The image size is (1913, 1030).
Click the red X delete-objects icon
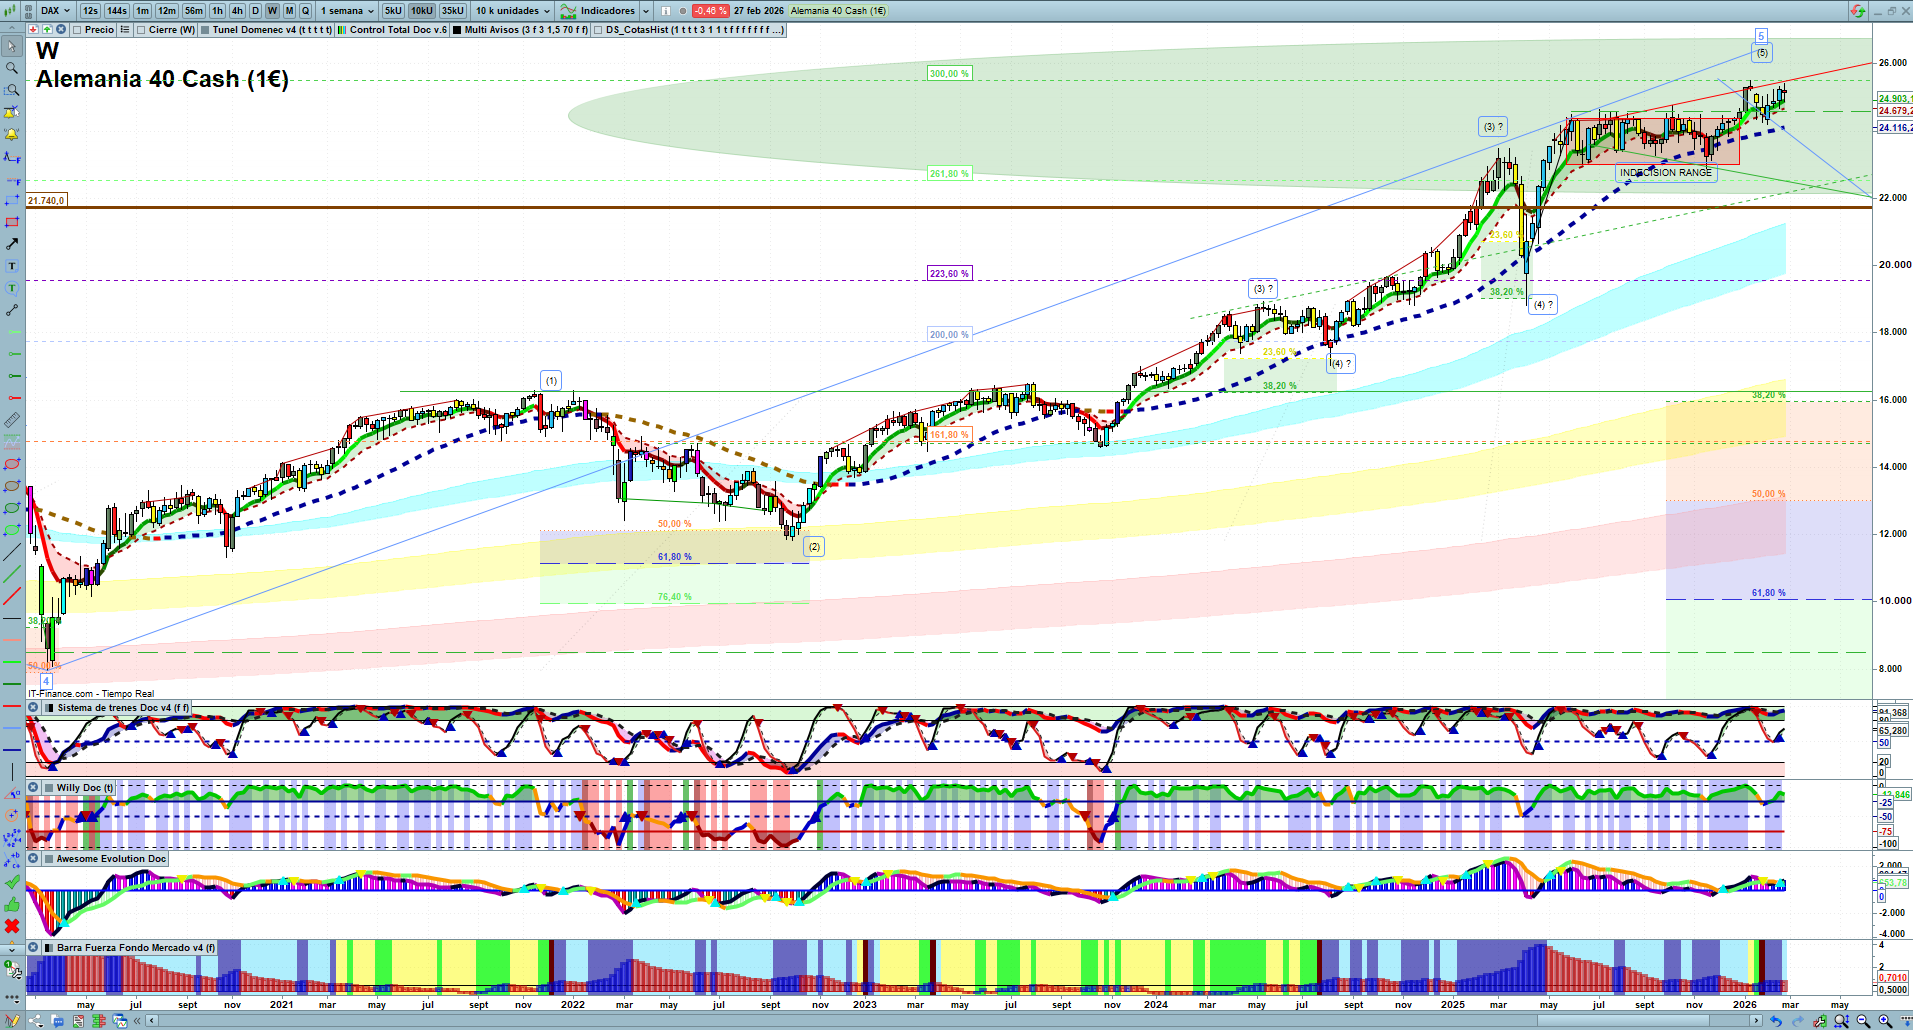coord(12,926)
